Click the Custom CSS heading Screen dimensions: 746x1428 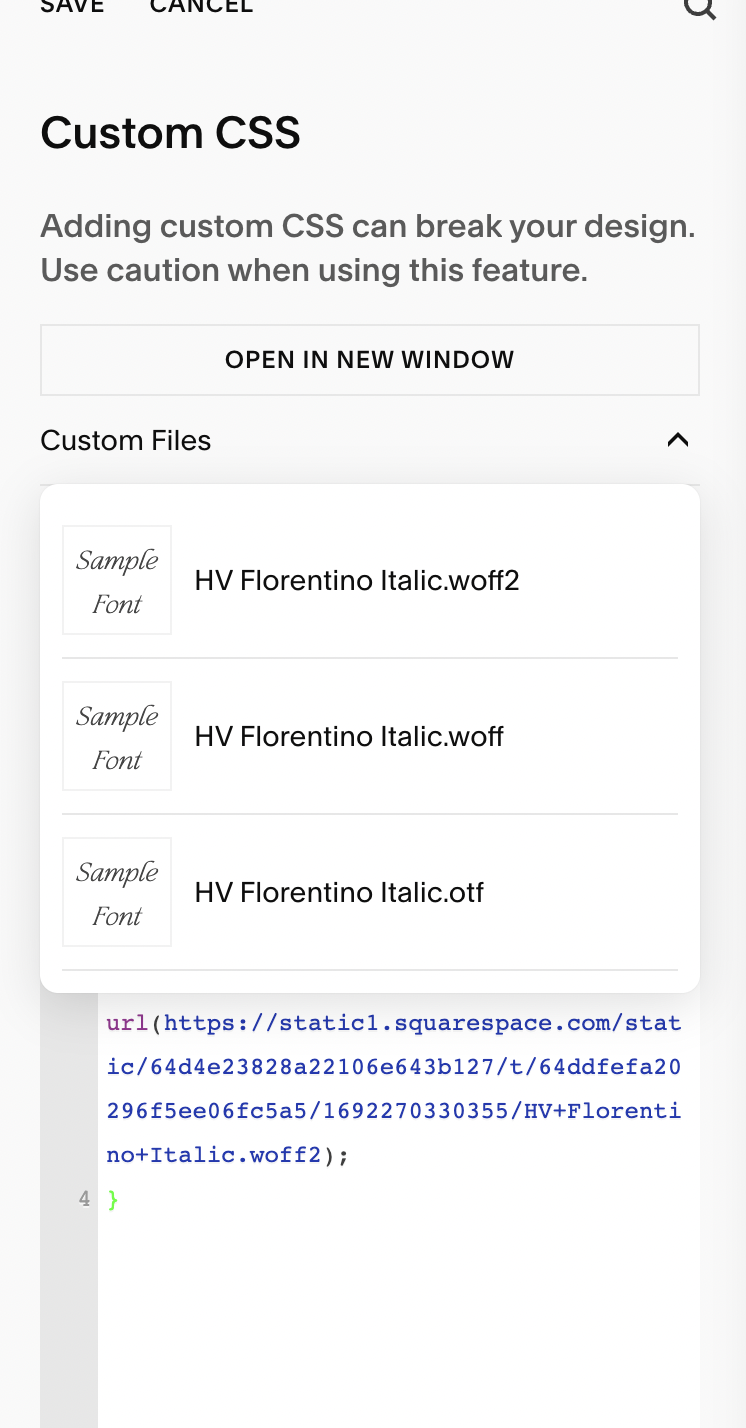[x=170, y=133]
